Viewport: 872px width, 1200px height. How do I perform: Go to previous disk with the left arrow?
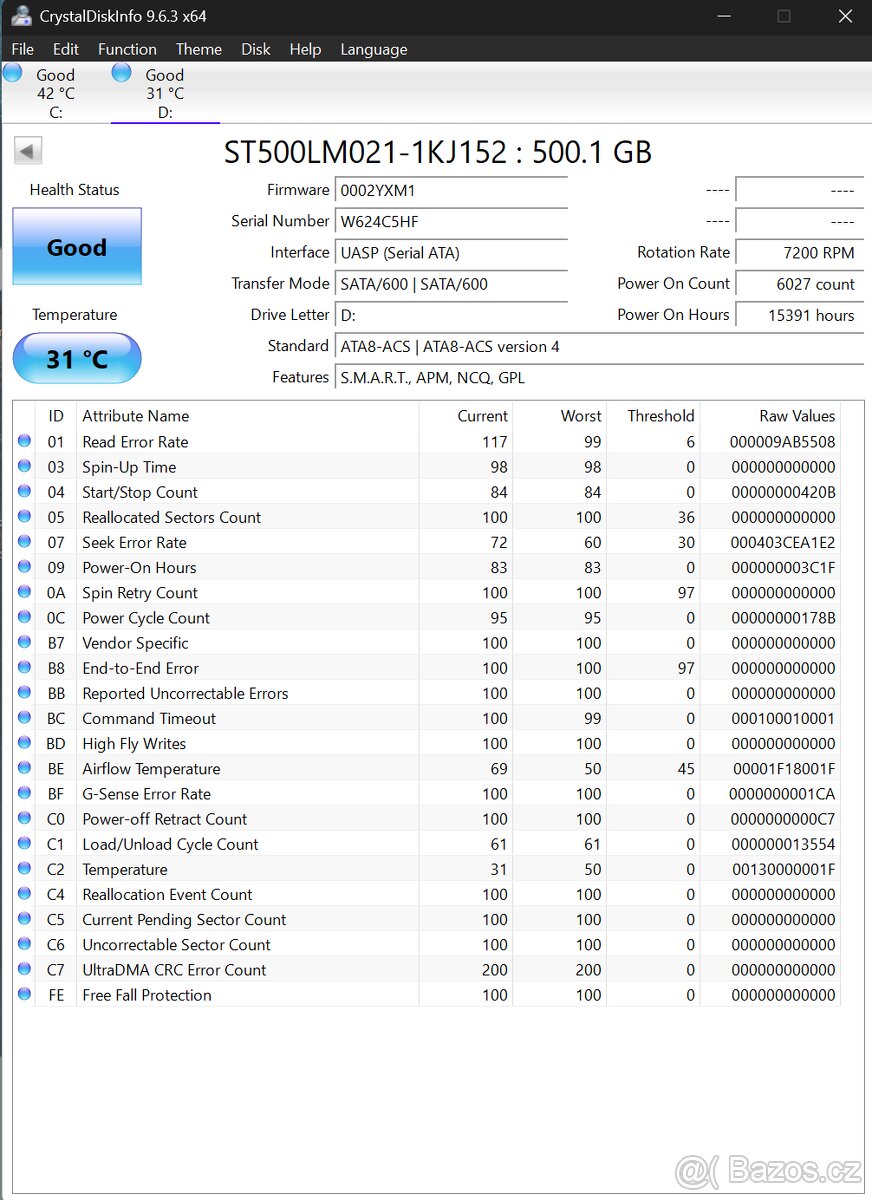click(28, 151)
